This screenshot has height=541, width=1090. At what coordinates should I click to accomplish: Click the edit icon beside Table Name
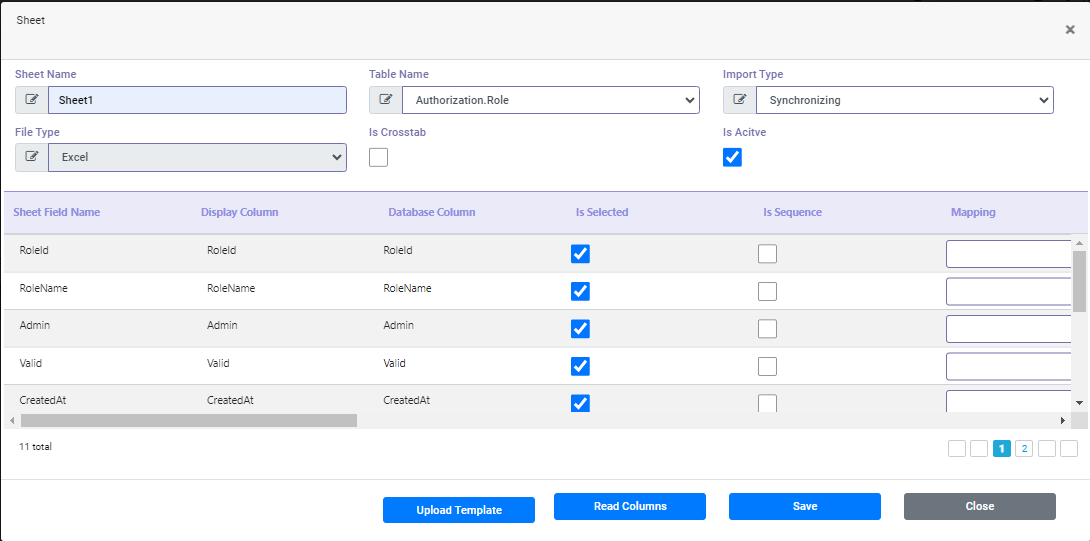[x=386, y=100]
